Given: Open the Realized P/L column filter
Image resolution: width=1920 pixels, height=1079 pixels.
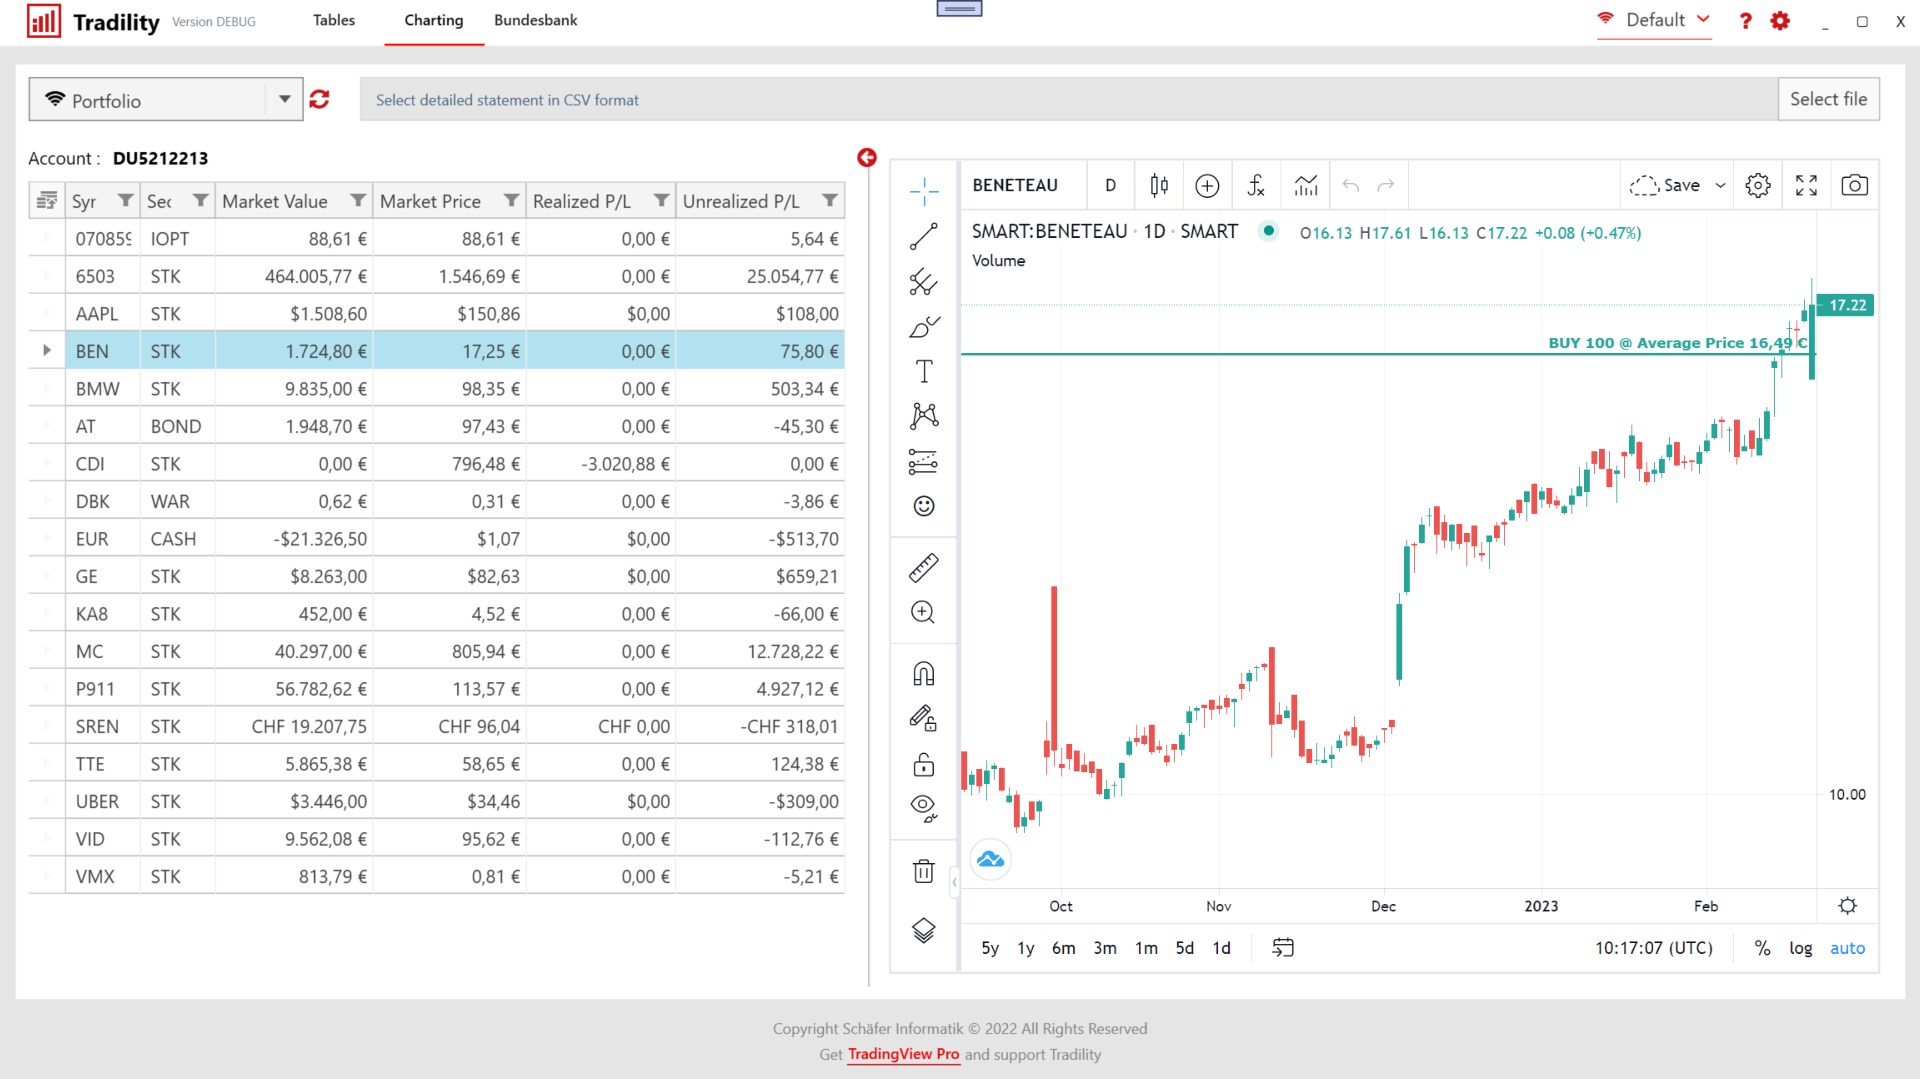Looking at the screenshot, I should [661, 200].
